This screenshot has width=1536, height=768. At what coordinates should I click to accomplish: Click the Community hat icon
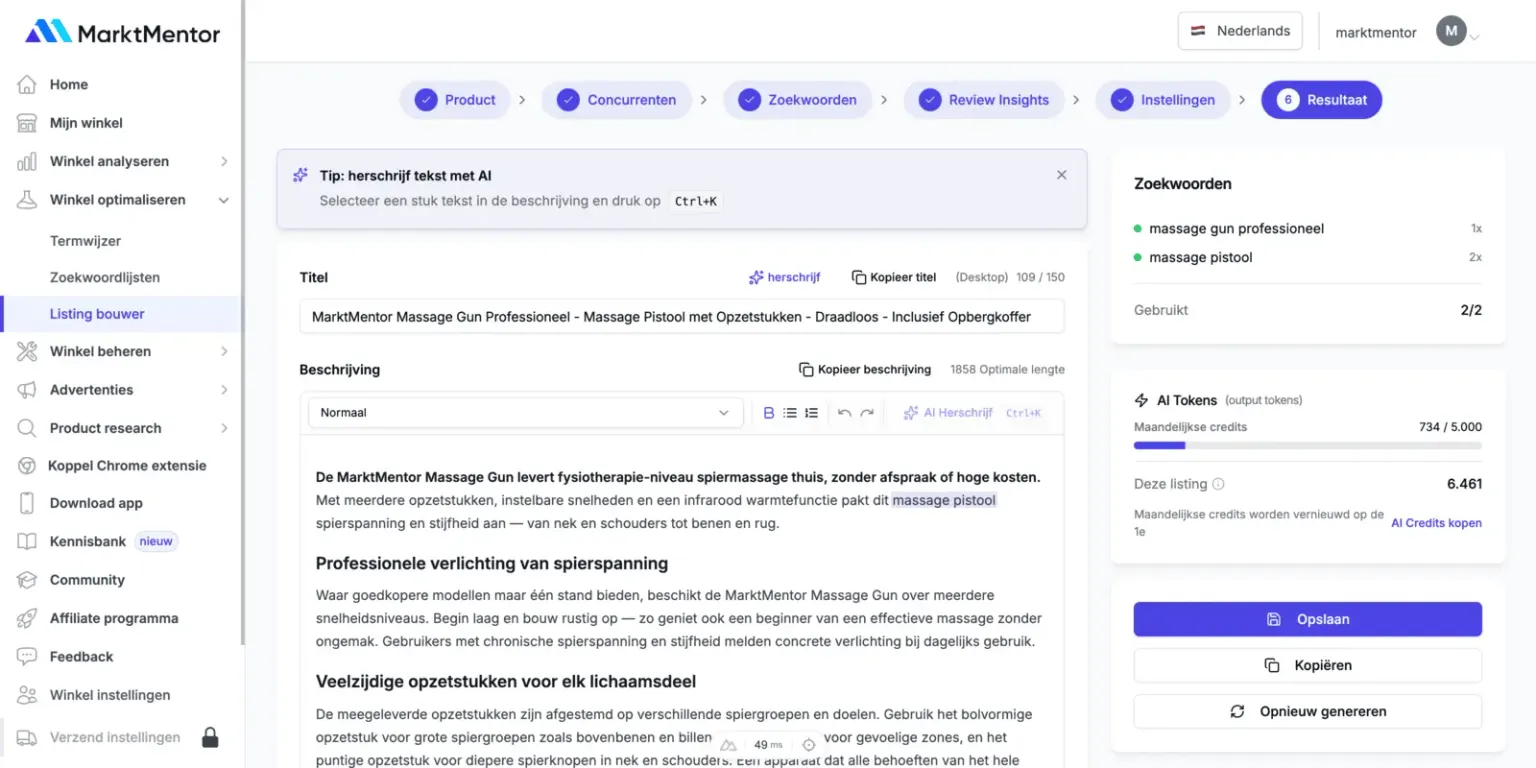pyautogui.click(x=27, y=580)
